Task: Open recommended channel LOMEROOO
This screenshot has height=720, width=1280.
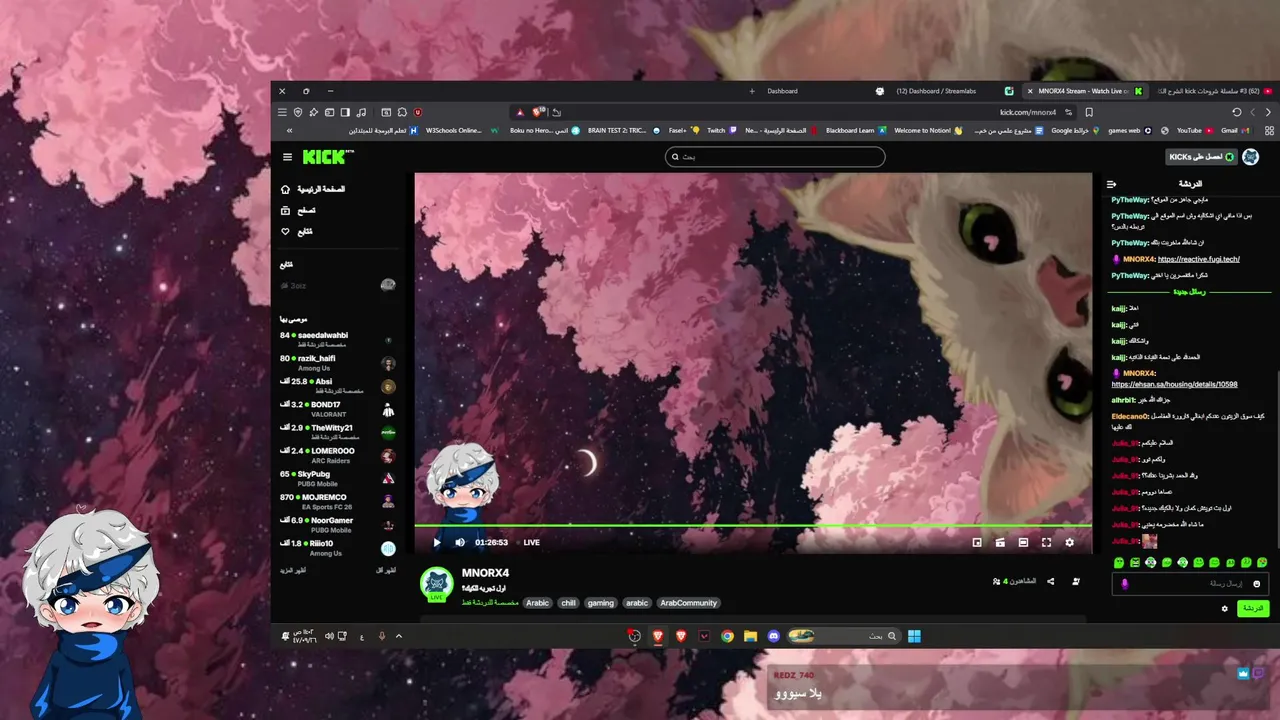Action: point(338,455)
